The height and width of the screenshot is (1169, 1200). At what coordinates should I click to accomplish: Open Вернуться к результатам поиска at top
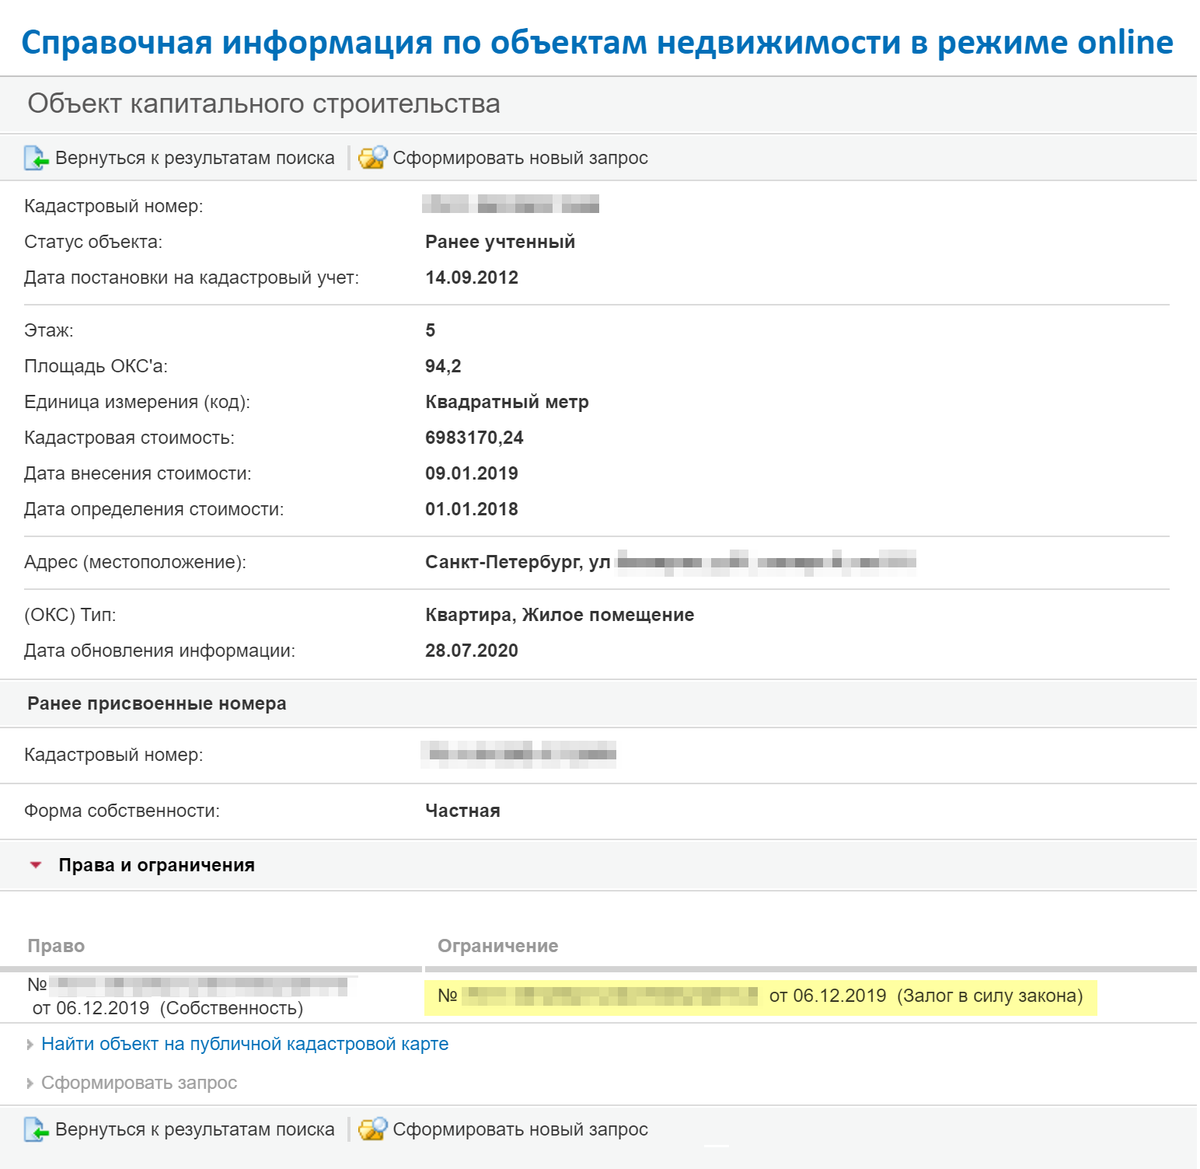pos(195,157)
